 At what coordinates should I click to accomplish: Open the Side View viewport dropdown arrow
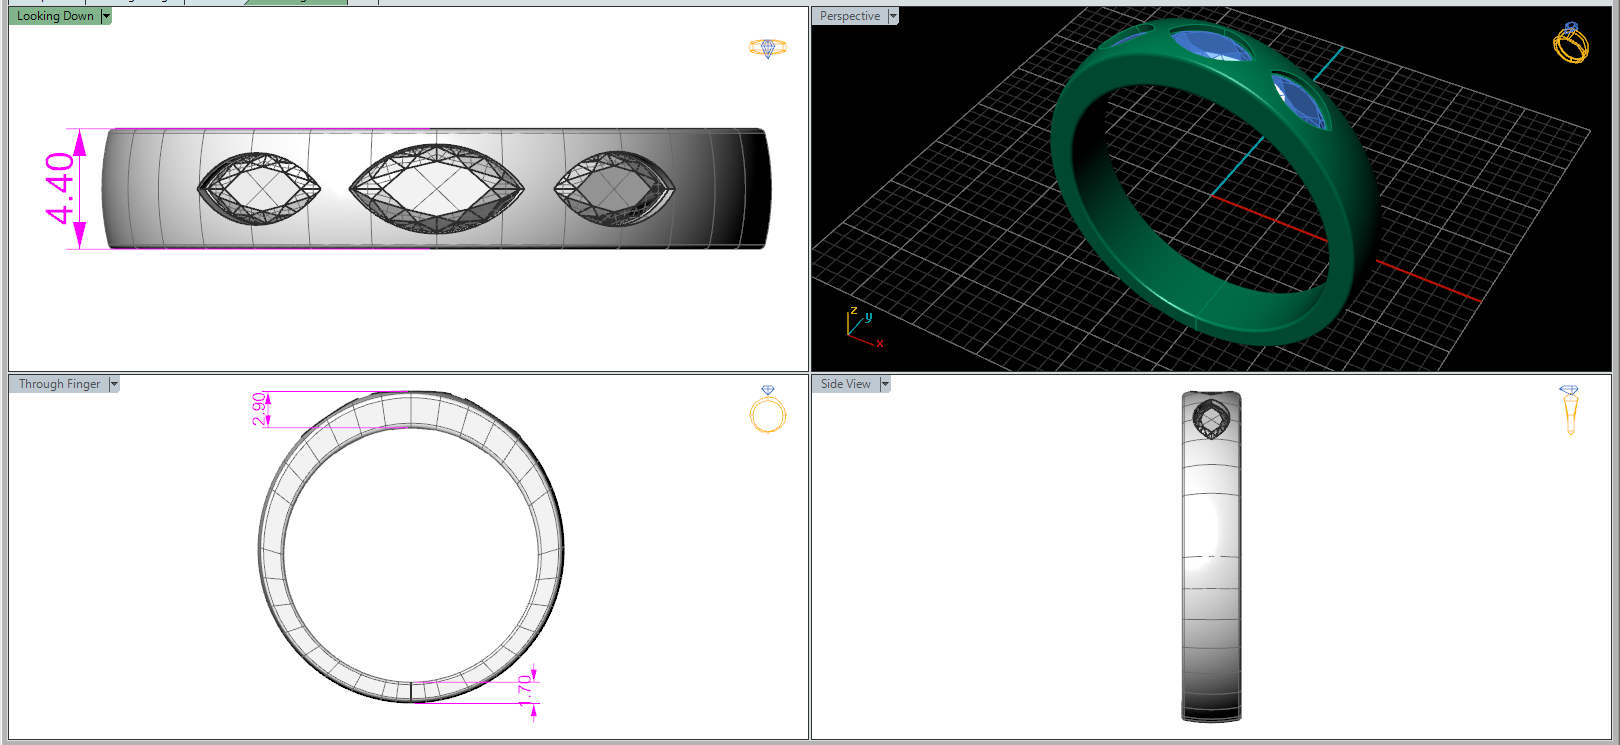[x=885, y=384]
